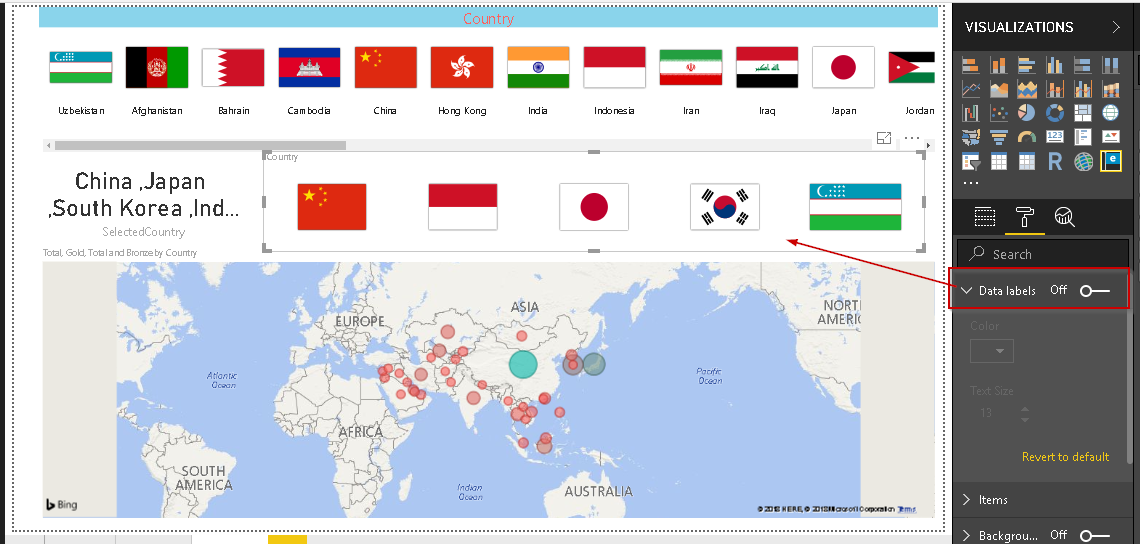Choose the funnel chart visual
The width and height of the screenshot is (1140, 544).
coord(999,137)
